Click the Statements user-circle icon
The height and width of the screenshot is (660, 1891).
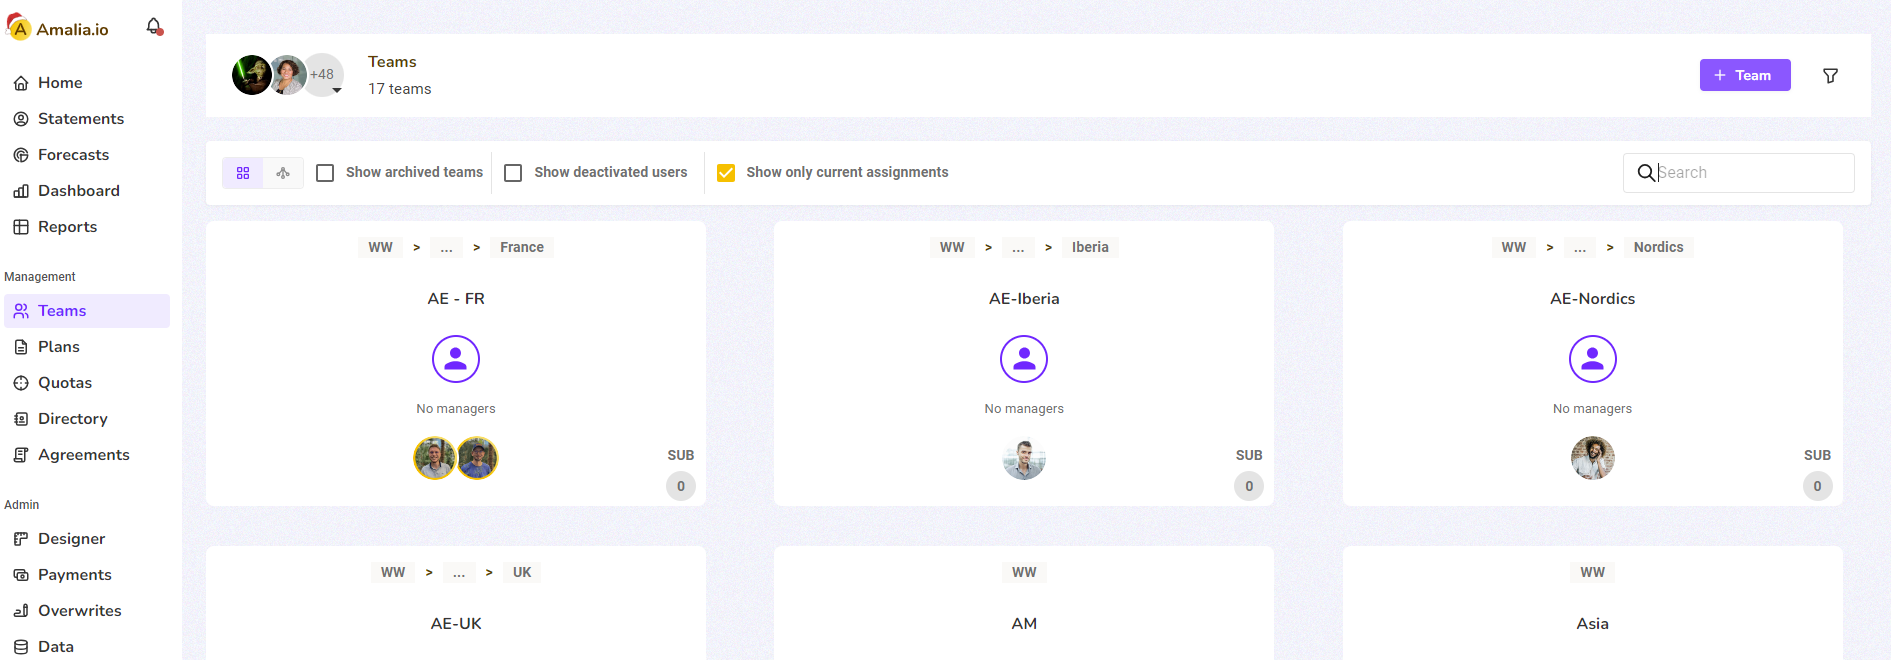coord(21,119)
